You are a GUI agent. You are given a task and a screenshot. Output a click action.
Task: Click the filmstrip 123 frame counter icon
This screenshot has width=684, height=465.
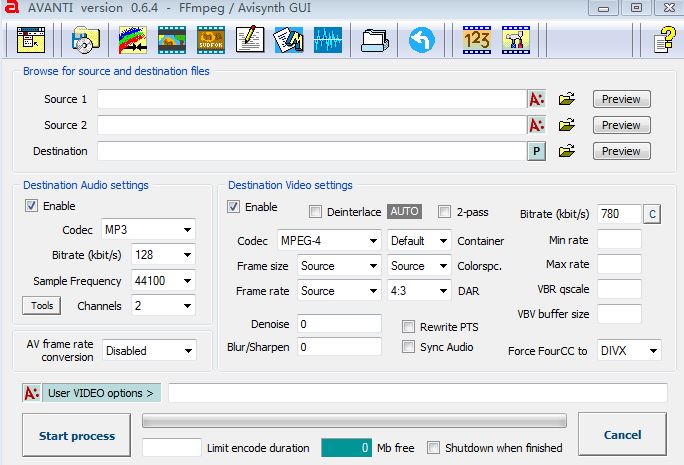477,40
